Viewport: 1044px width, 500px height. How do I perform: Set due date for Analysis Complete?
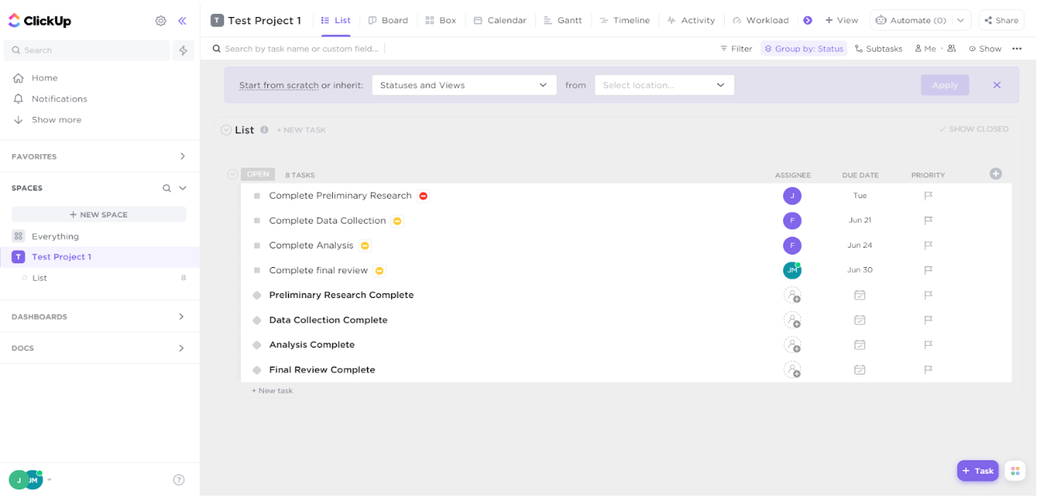point(859,345)
